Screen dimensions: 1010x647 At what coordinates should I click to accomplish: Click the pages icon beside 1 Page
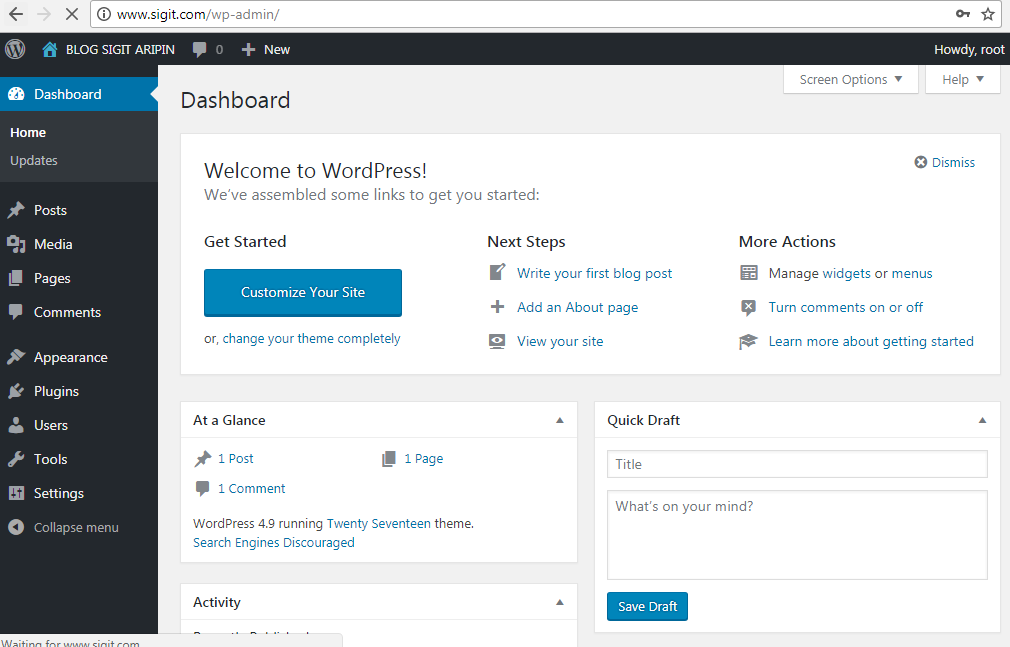(389, 459)
